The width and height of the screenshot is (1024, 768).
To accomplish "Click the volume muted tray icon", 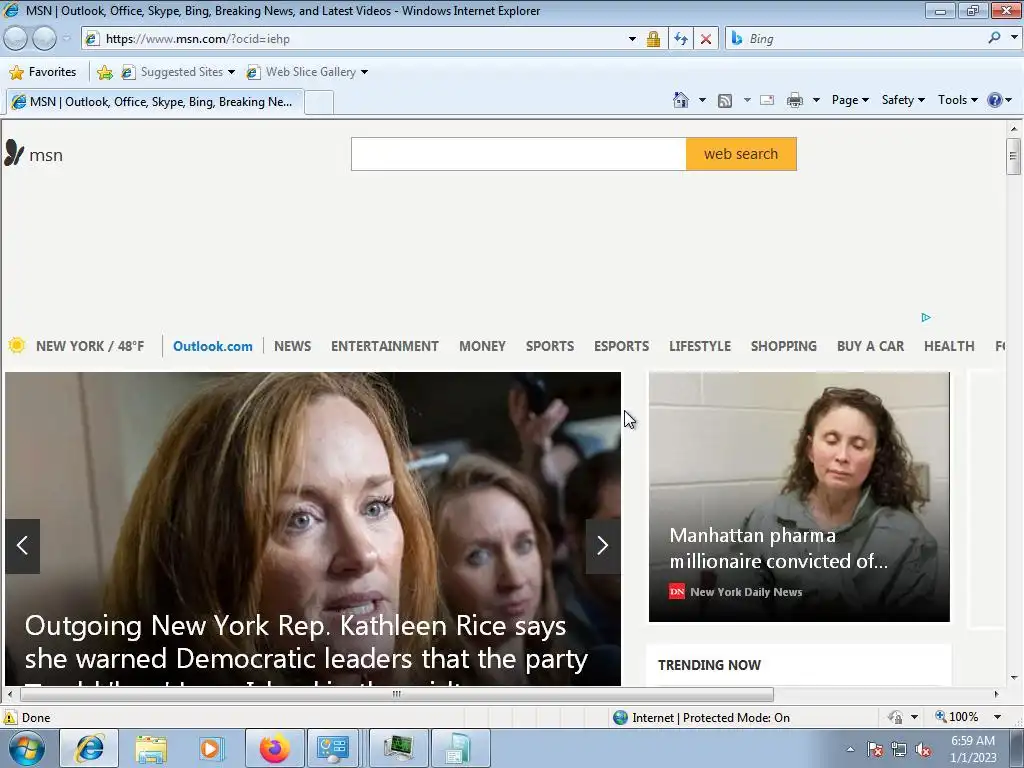I will point(923,749).
